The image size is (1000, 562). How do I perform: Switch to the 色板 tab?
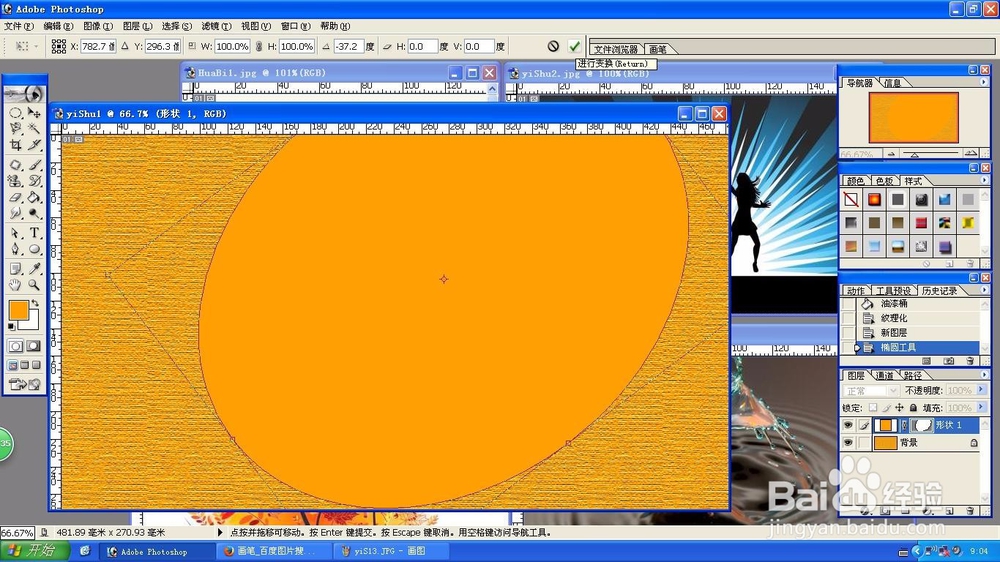click(884, 181)
